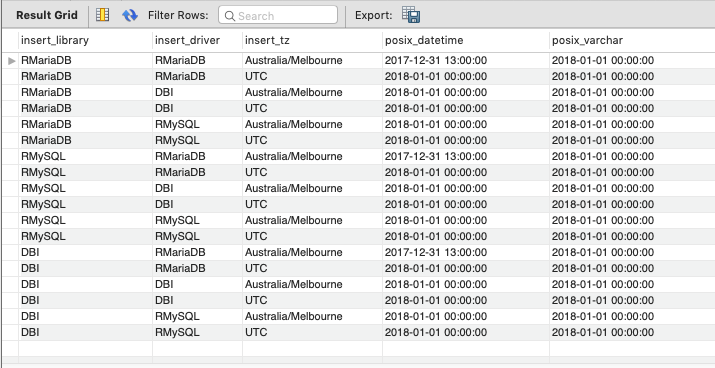This screenshot has height=368, width=715.
Task: Select posix_datetime cell of RMySQL/RMariaDB Melbourne row
Action: pyautogui.click(x=466, y=156)
